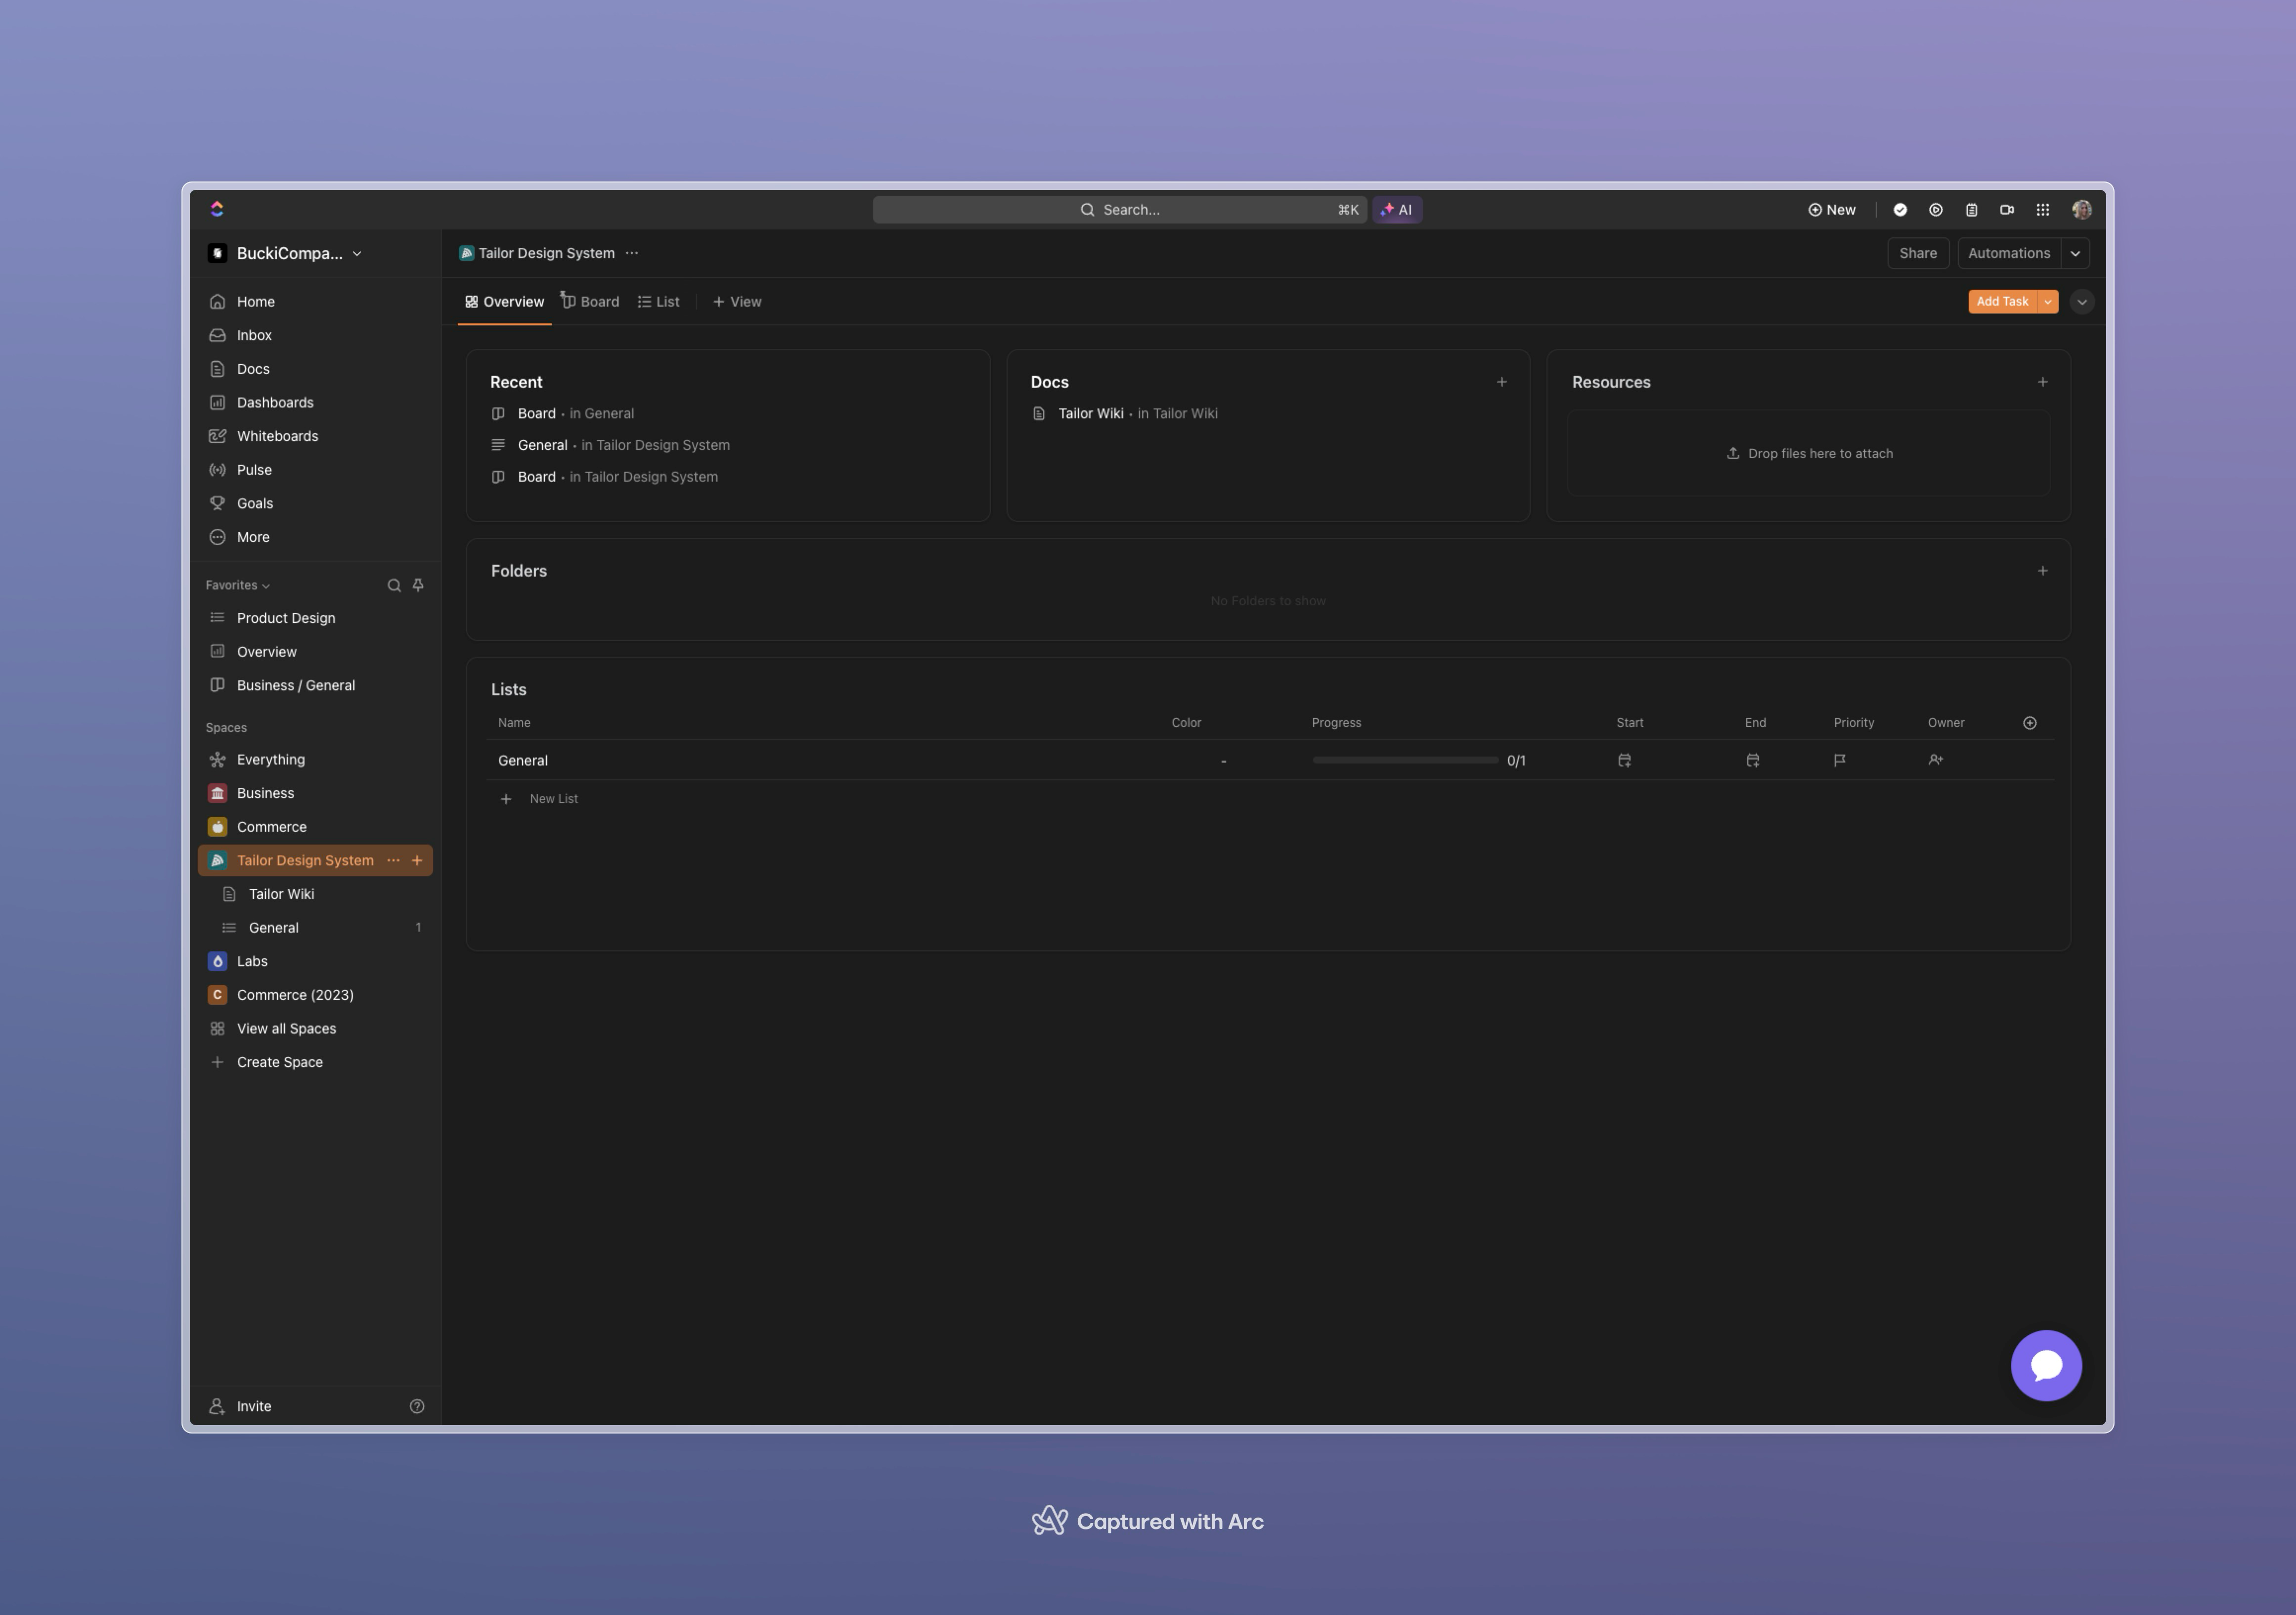Click the Share button
2296x1615 pixels.
point(1917,253)
